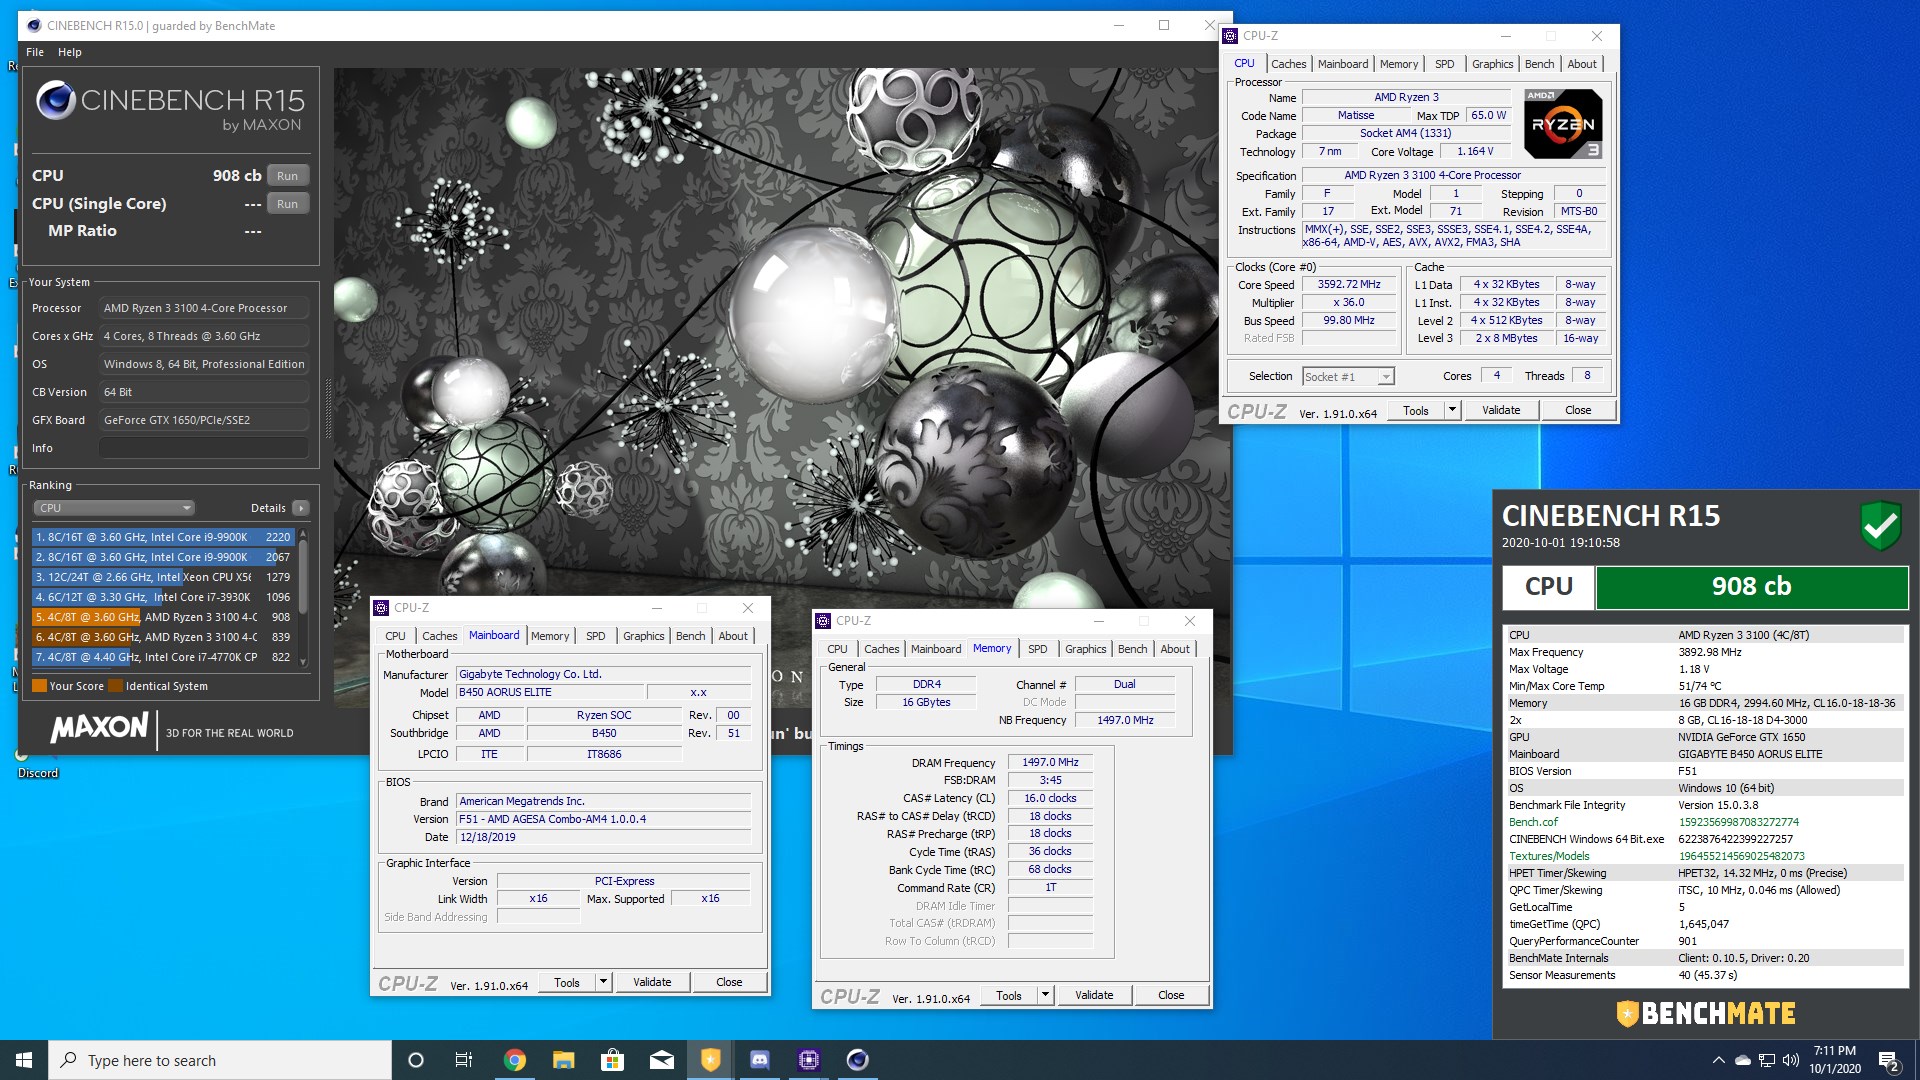This screenshot has height=1080, width=1920.
Task: Click BenchMate green checkmark shield
Action: pyautogui.click(x=1880, y=525)
